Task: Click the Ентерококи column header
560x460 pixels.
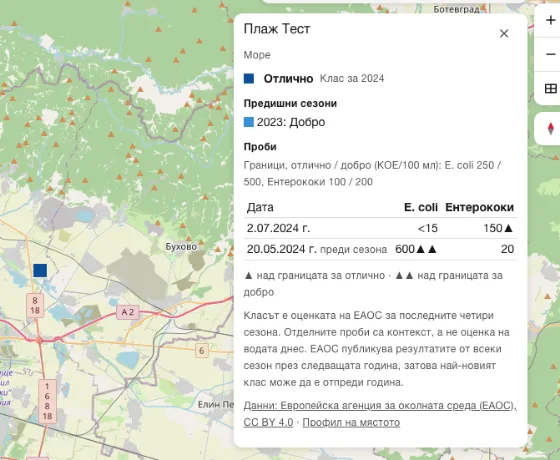Action: 480,207
